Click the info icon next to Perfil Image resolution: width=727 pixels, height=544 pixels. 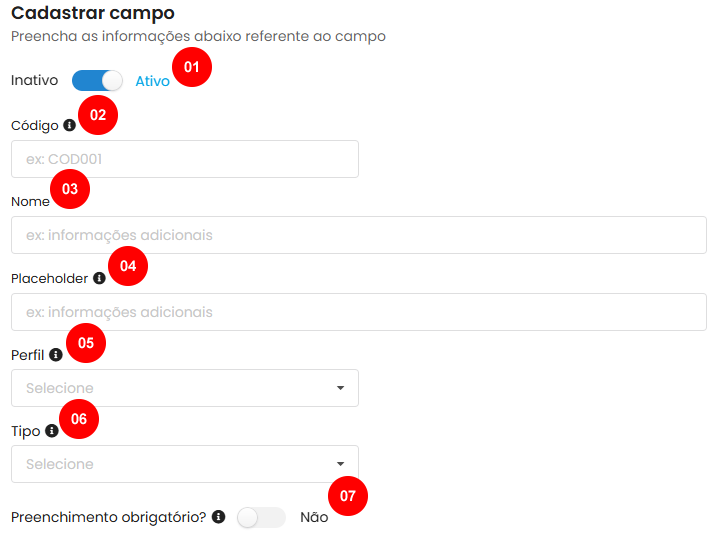56,355
